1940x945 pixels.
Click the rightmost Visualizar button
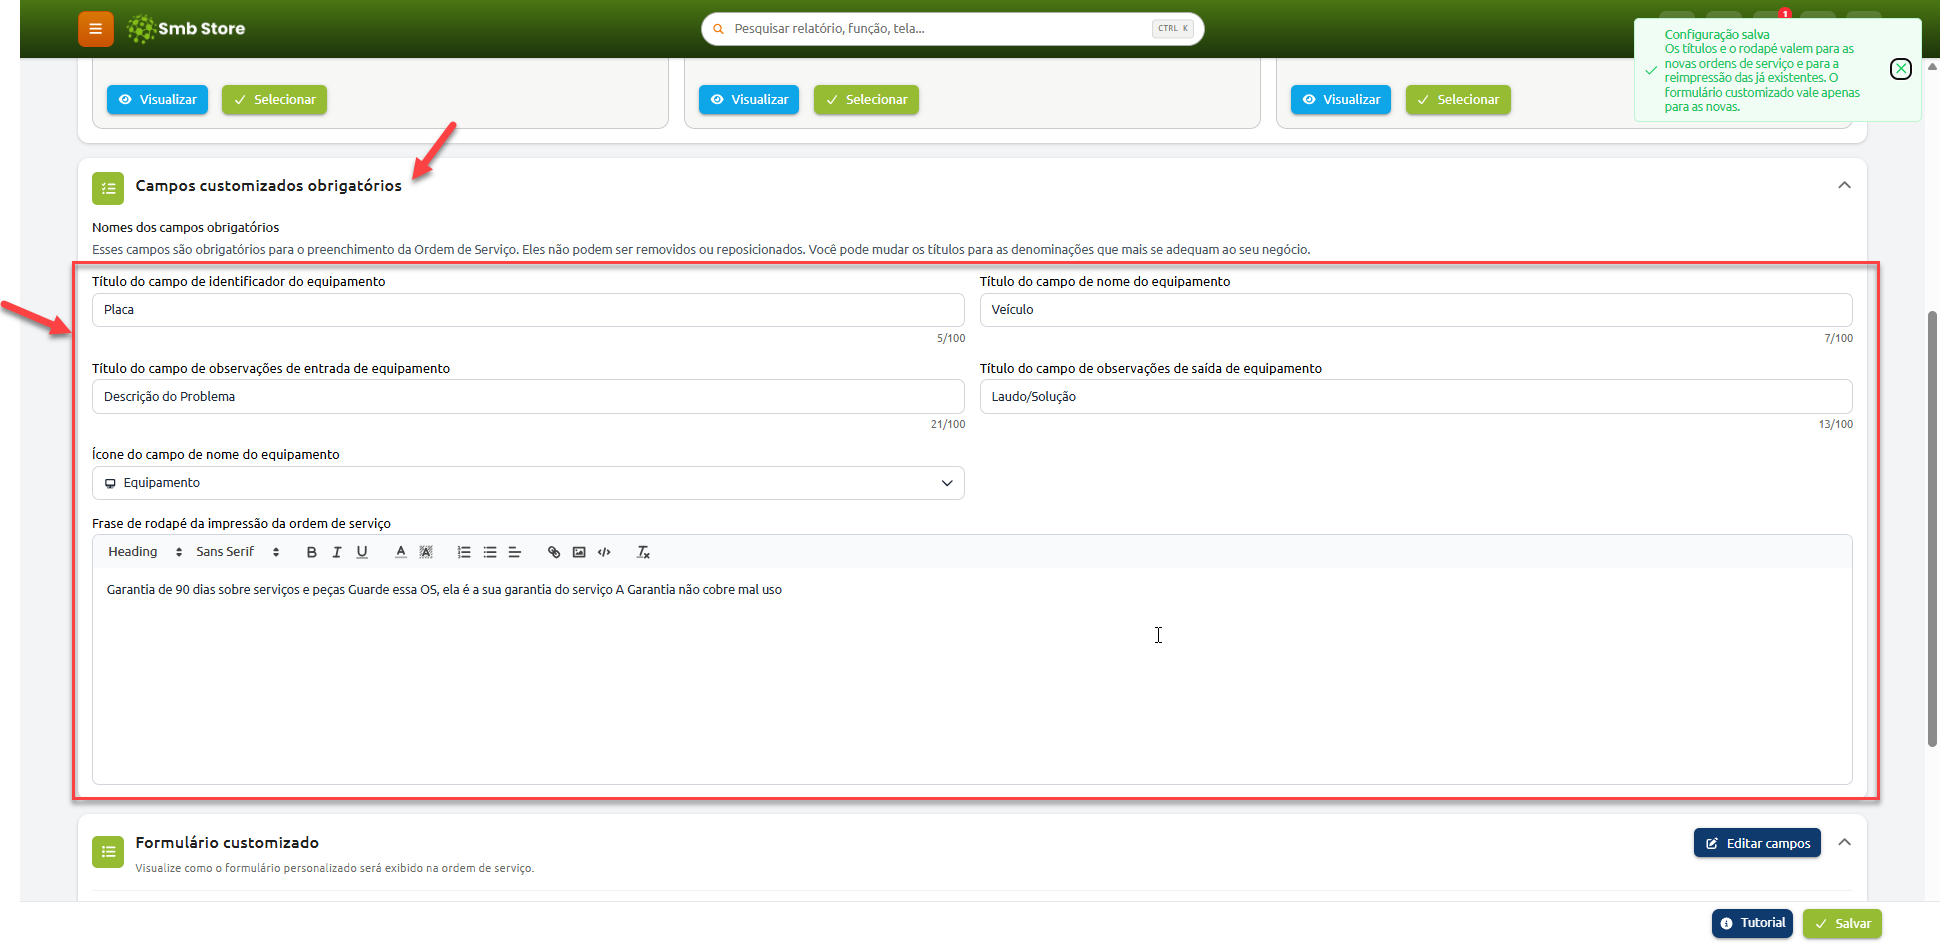[x=1341, y=100]
